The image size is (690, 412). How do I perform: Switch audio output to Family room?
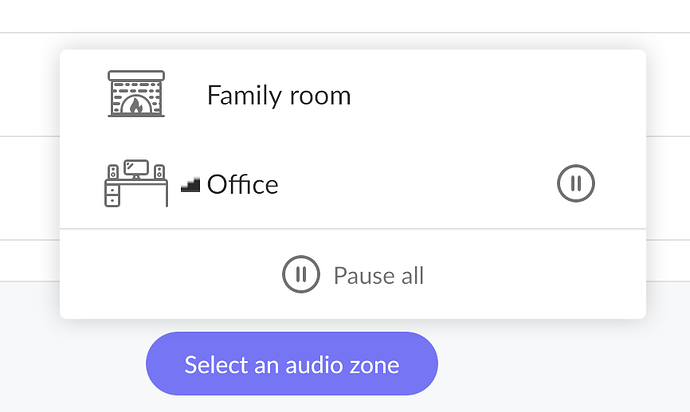[x=353, y=94]
